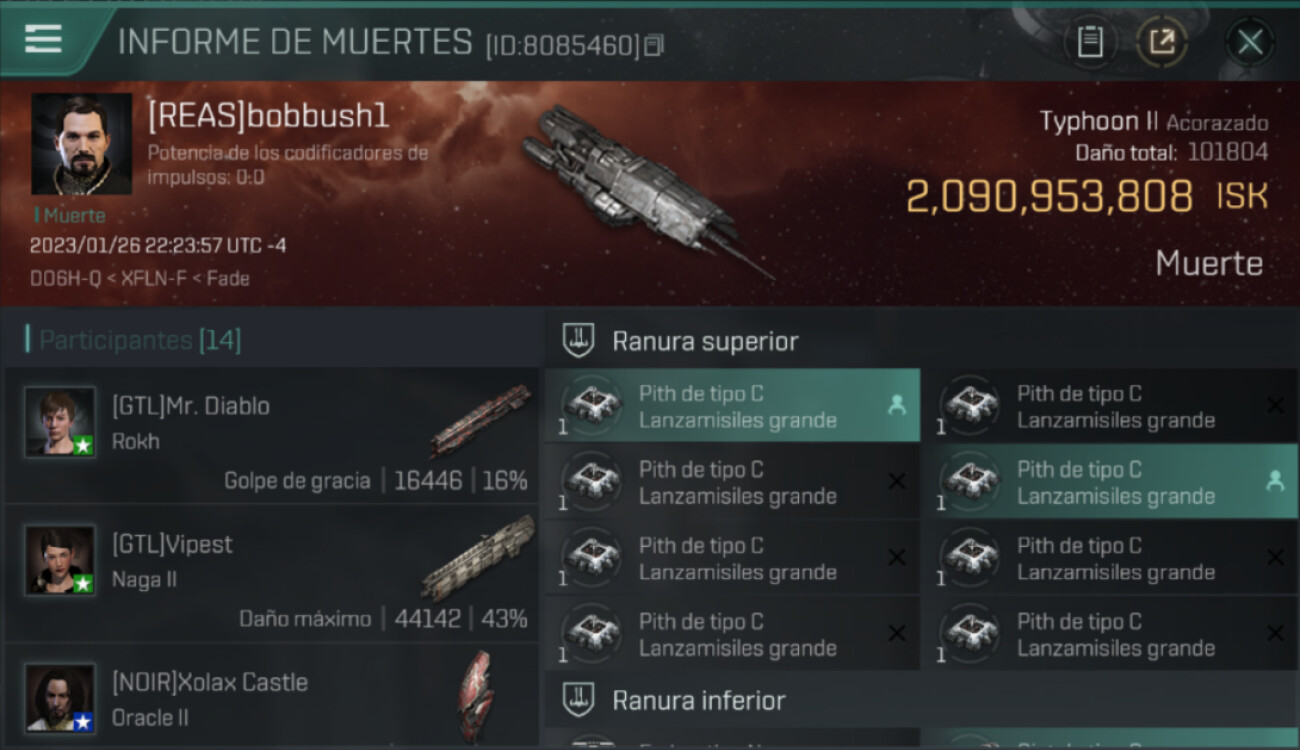Click the Ranura inferior shield icon

pos(578,699)
